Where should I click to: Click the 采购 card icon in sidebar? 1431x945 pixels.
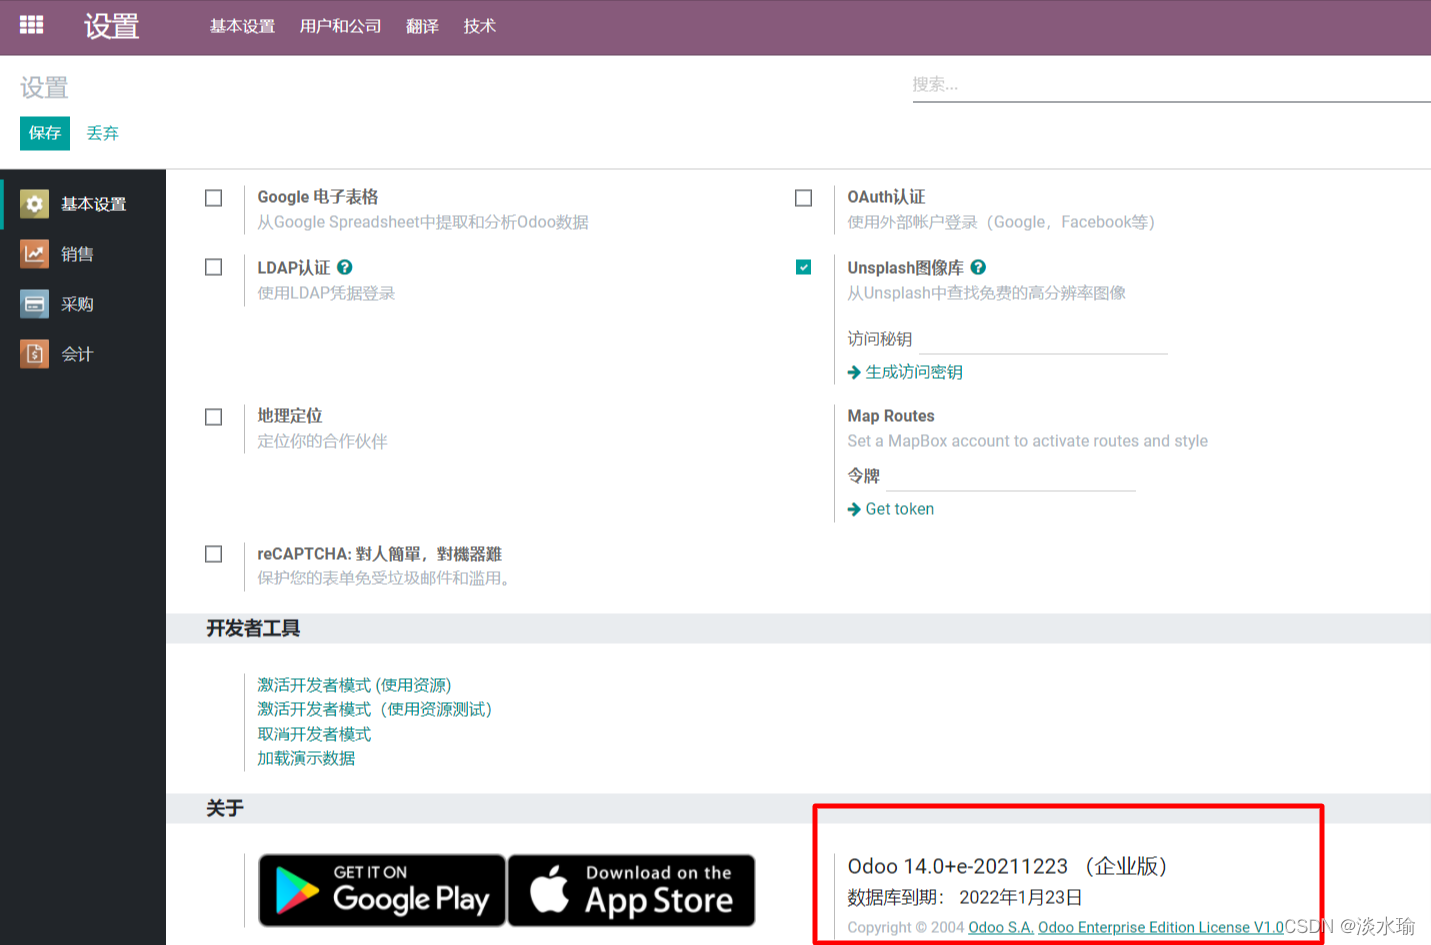coord(34,304)
